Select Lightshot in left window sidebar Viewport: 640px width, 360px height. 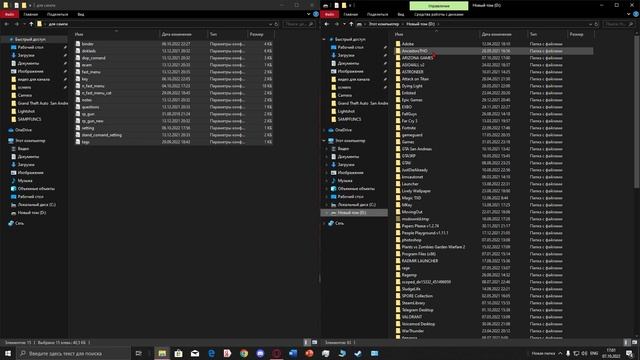click(x=26, y=111)
